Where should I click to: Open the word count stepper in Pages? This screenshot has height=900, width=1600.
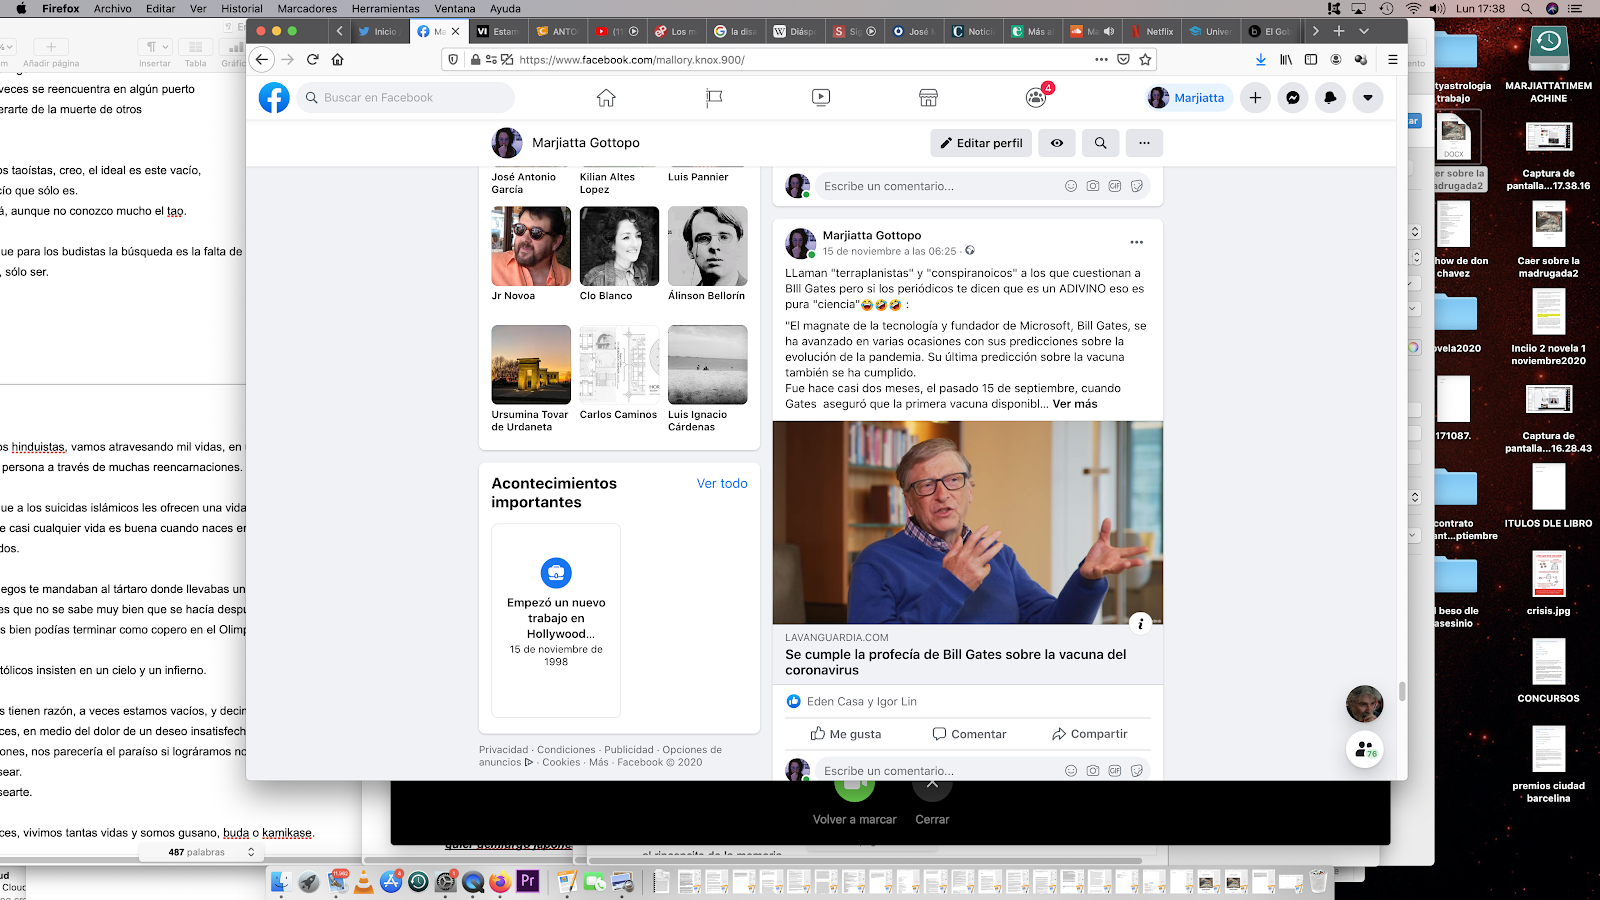tap(251, 852)
